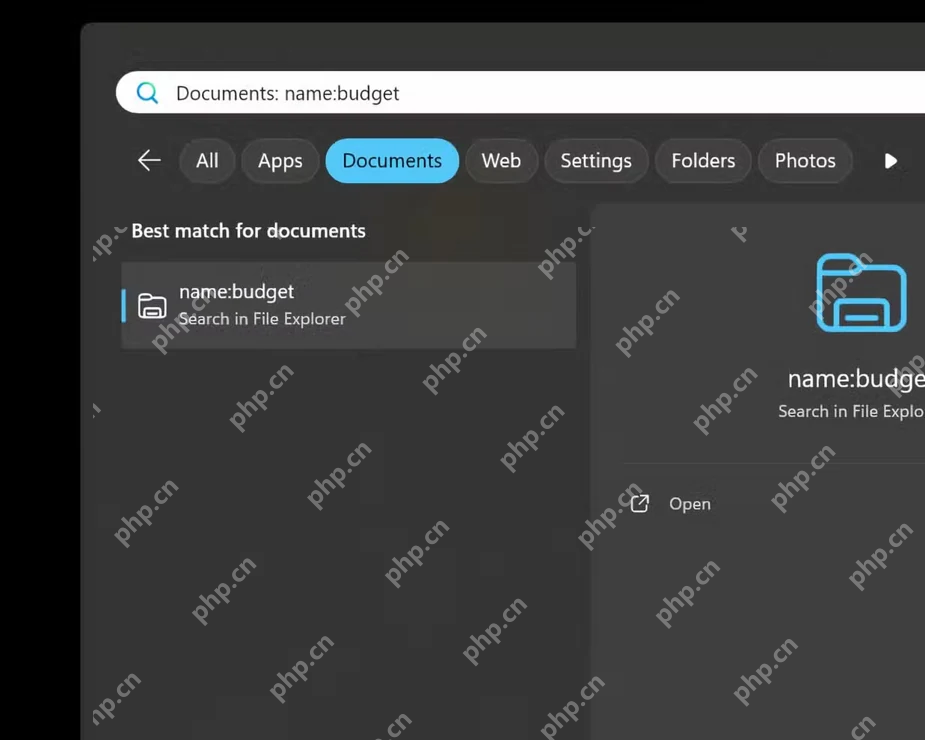Select the name:budget search result

(349, 306)
